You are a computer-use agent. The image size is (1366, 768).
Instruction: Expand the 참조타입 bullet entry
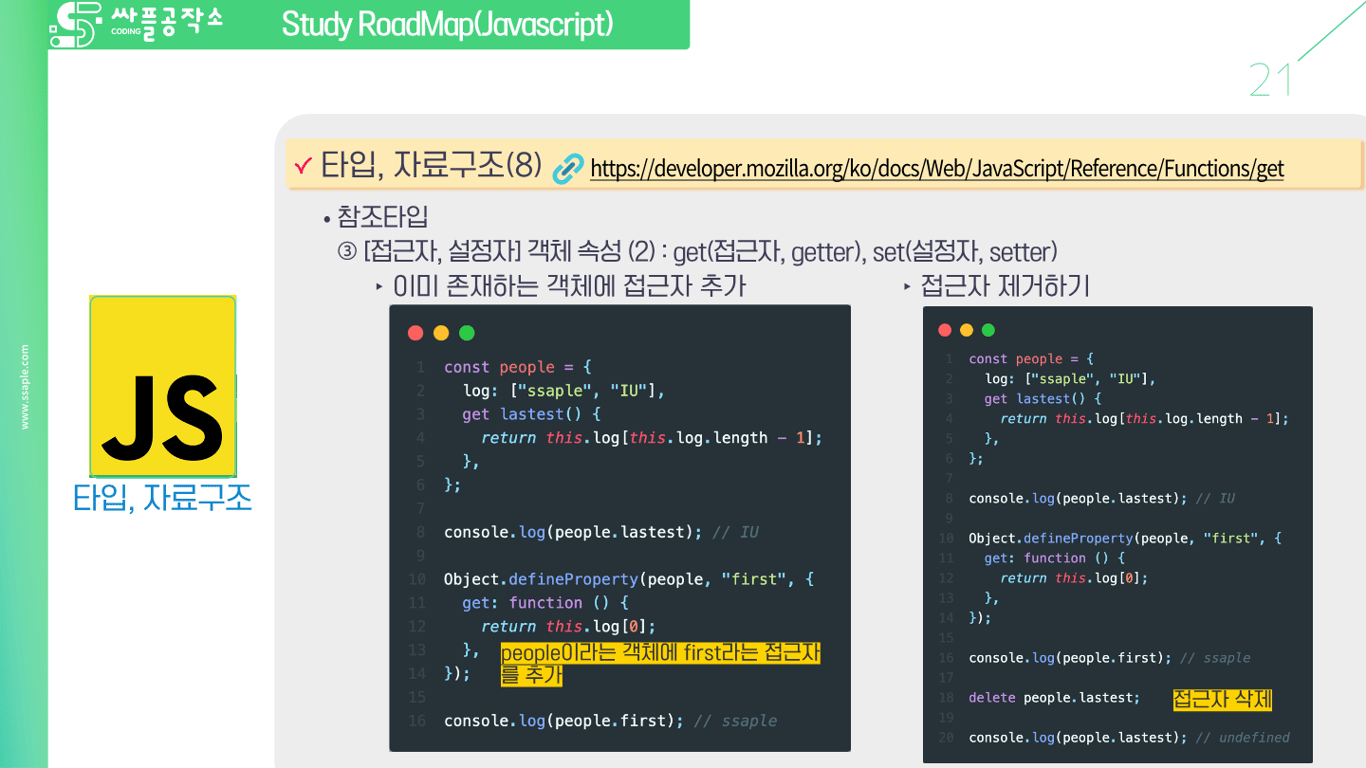[324, 217]
